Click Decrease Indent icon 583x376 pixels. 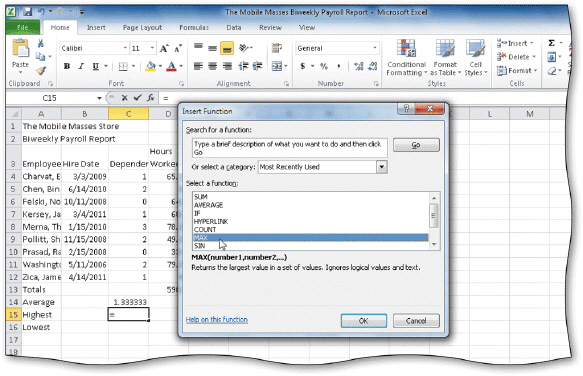243,66
